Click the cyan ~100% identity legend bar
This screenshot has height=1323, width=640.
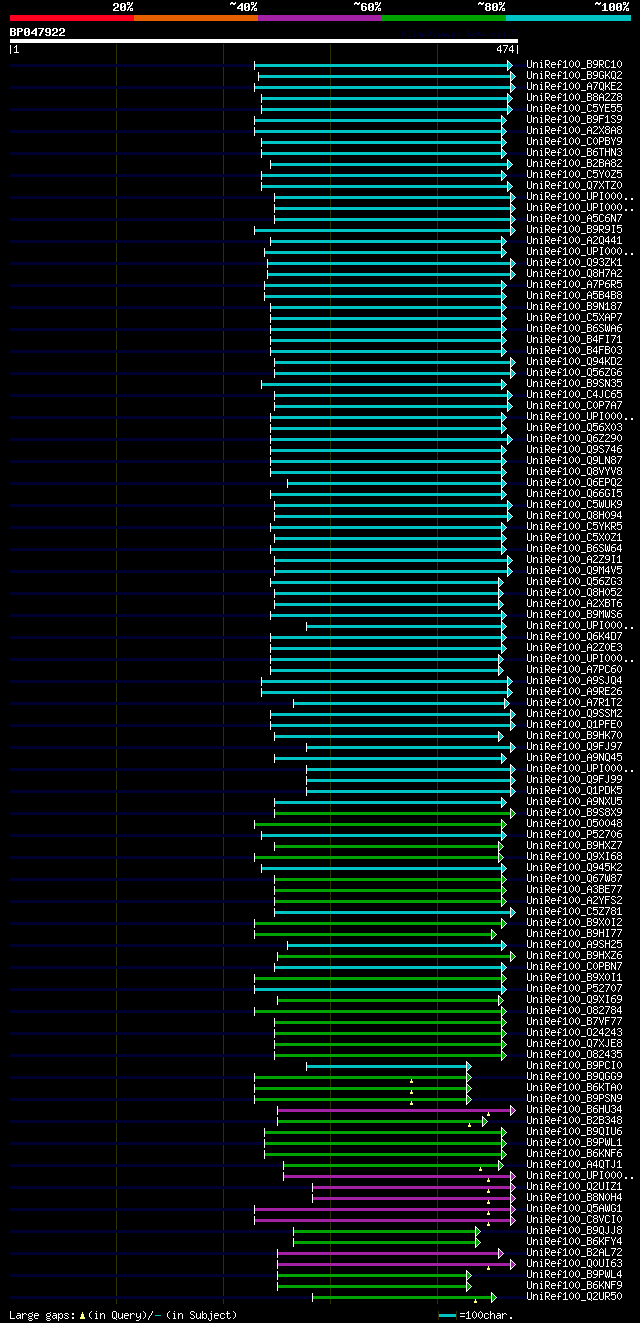pos(568,18)
